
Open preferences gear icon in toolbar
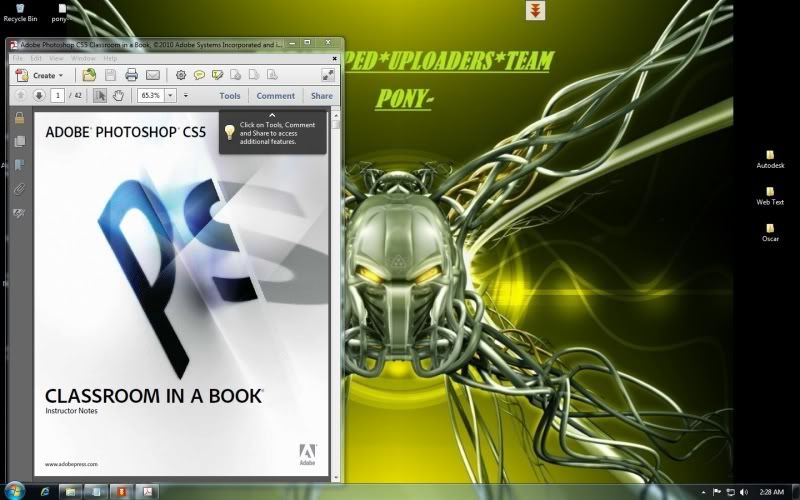click(x=181, y=75)
